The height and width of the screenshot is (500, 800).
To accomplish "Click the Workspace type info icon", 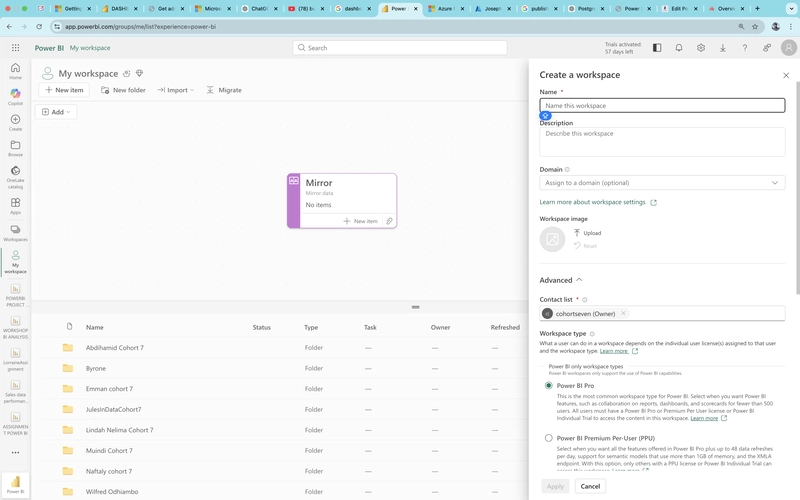I will [x=592, y=334].
